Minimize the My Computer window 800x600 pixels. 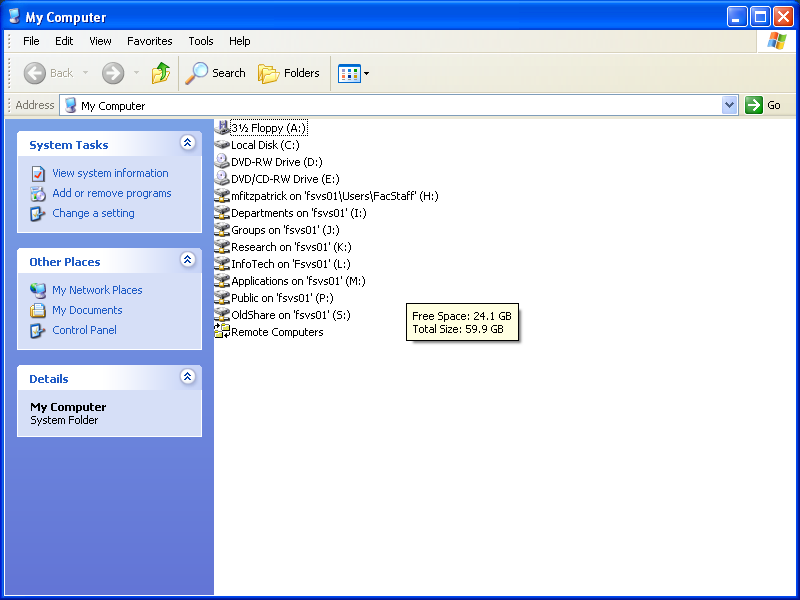point(737,17)
